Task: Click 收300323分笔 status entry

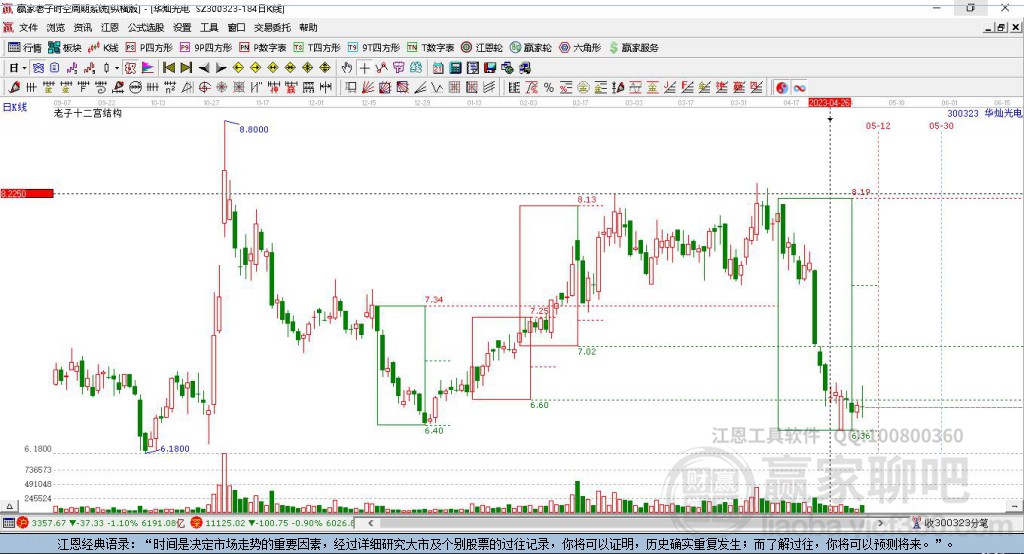Action: pos(950,523)
